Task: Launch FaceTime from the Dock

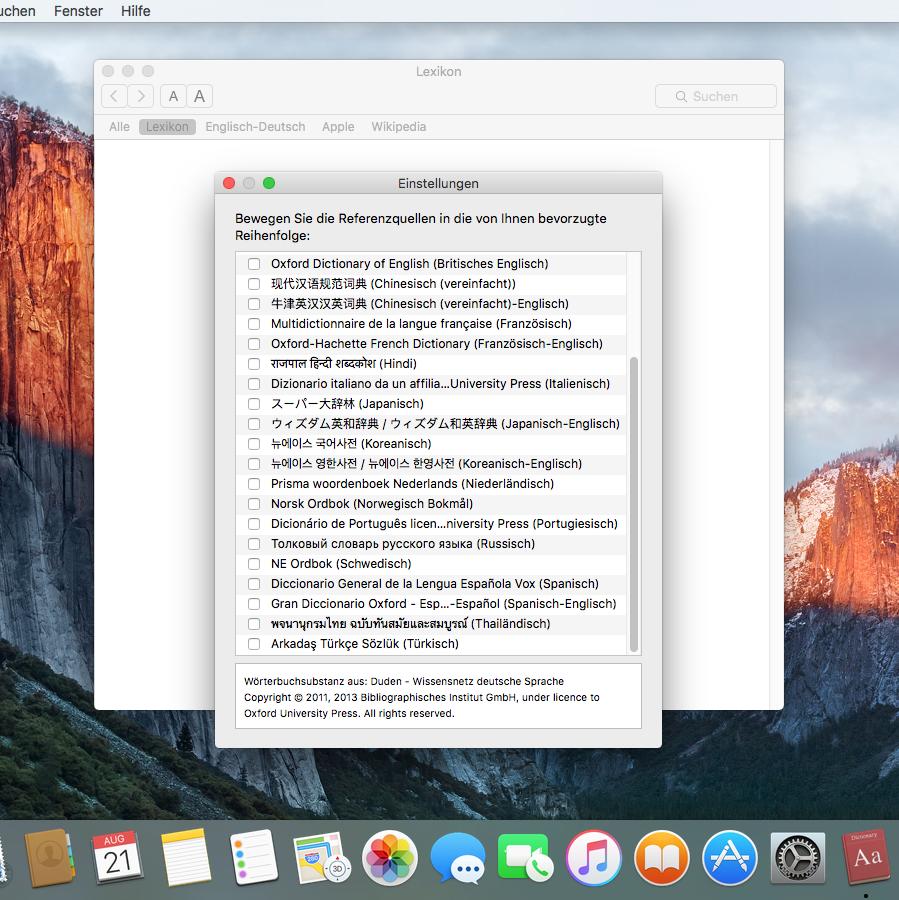Action: 526,858
